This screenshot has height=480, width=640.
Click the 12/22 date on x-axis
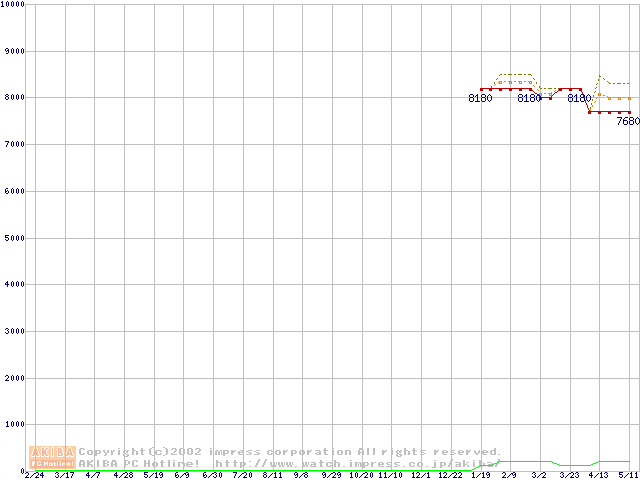pos(450,475)
